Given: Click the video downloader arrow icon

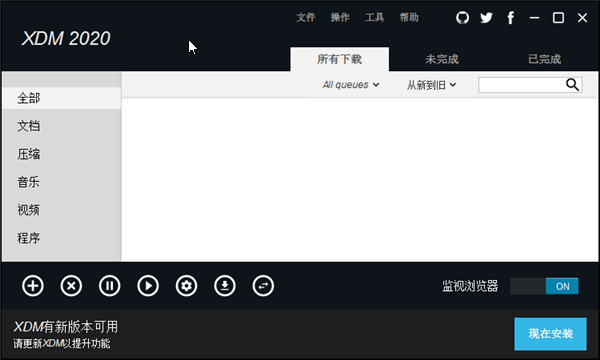Looking at the screenshot, I should click(x=225, y=286).
